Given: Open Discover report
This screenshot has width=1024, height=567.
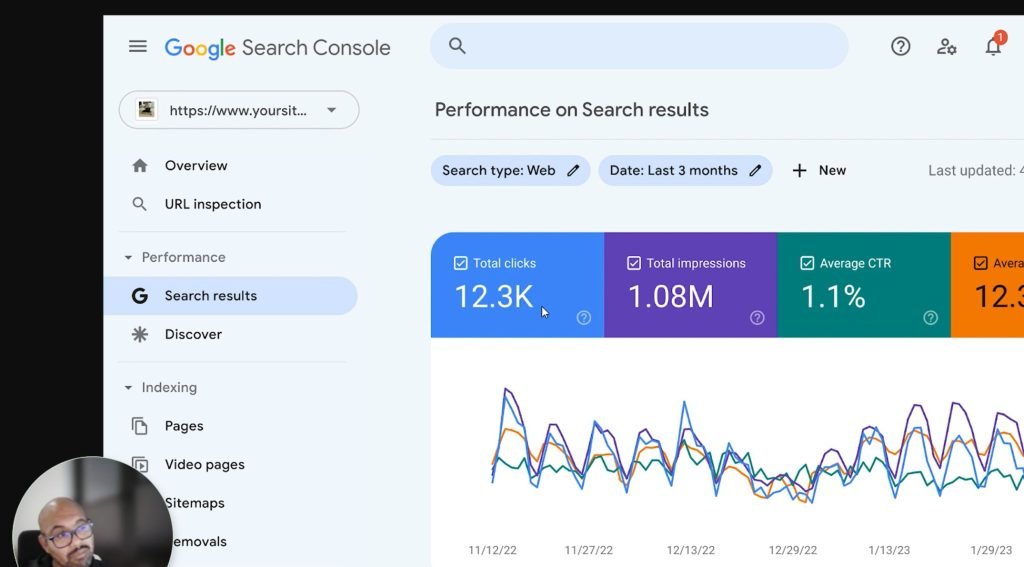Looking at the screenshot, I should point(193,334).
